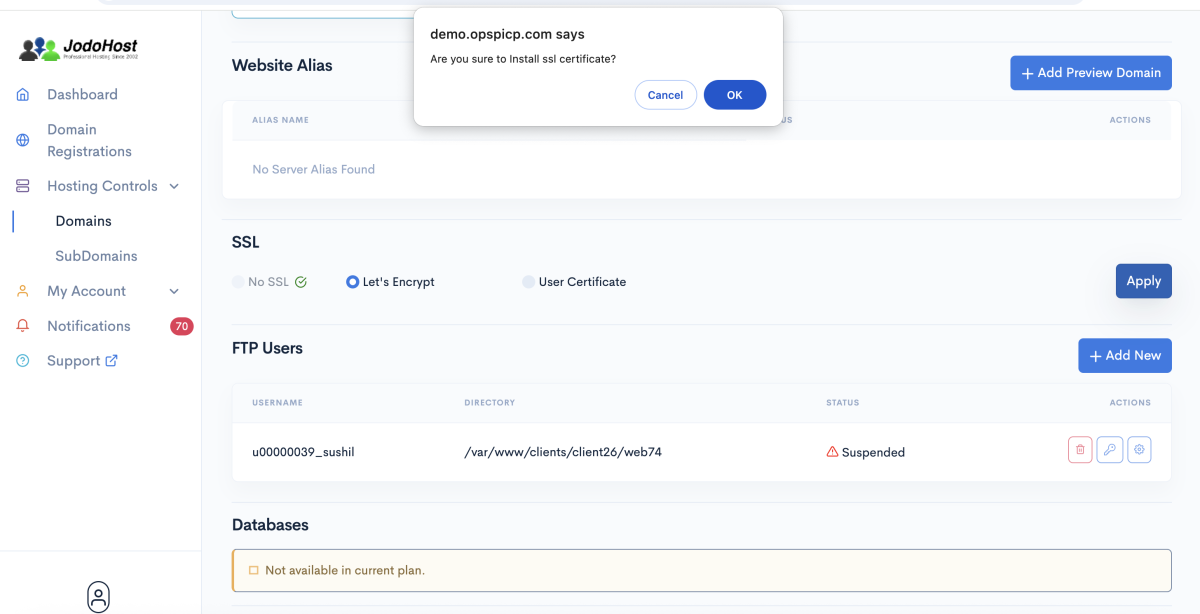Screen dimensions: 1200x614
Task: Select the No SSL radio option
Action: click(238, 282)
